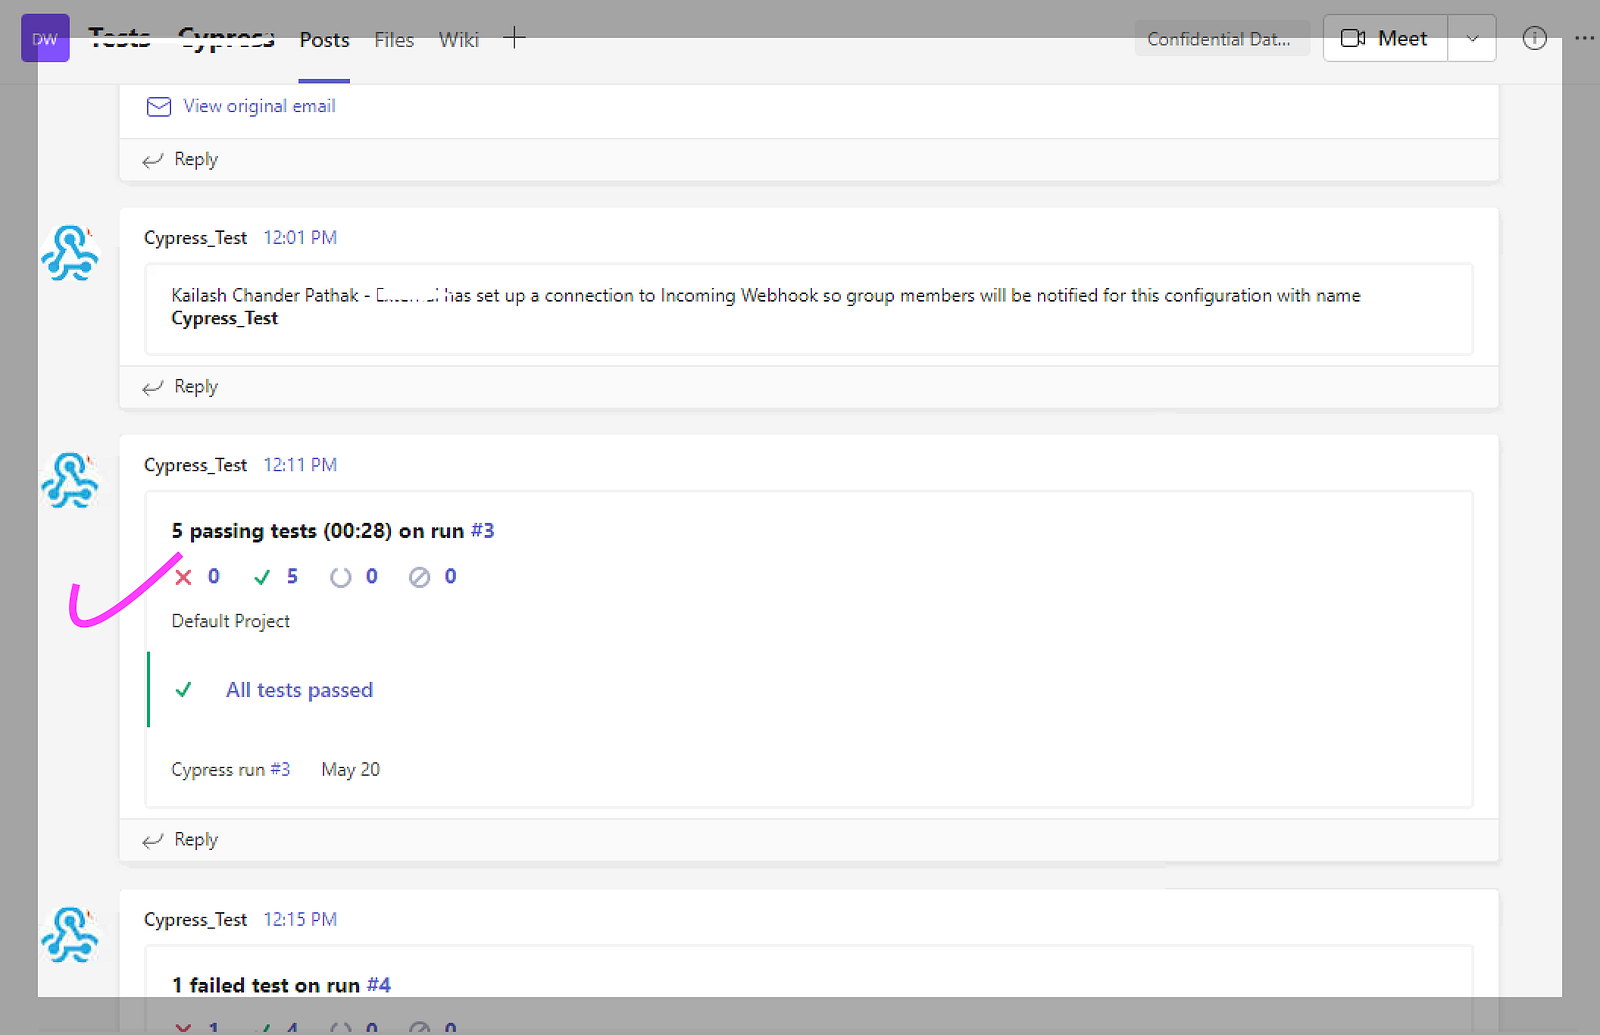Click the pending spinner count icon in run #3
The height and width of the screenshot is (1035, 1600).
tap(341, 577)
